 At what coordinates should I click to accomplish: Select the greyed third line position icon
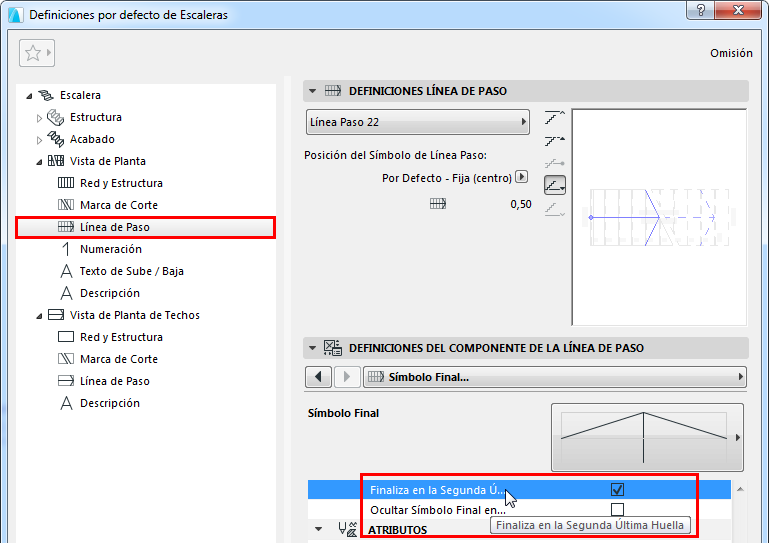click(555, 163)
